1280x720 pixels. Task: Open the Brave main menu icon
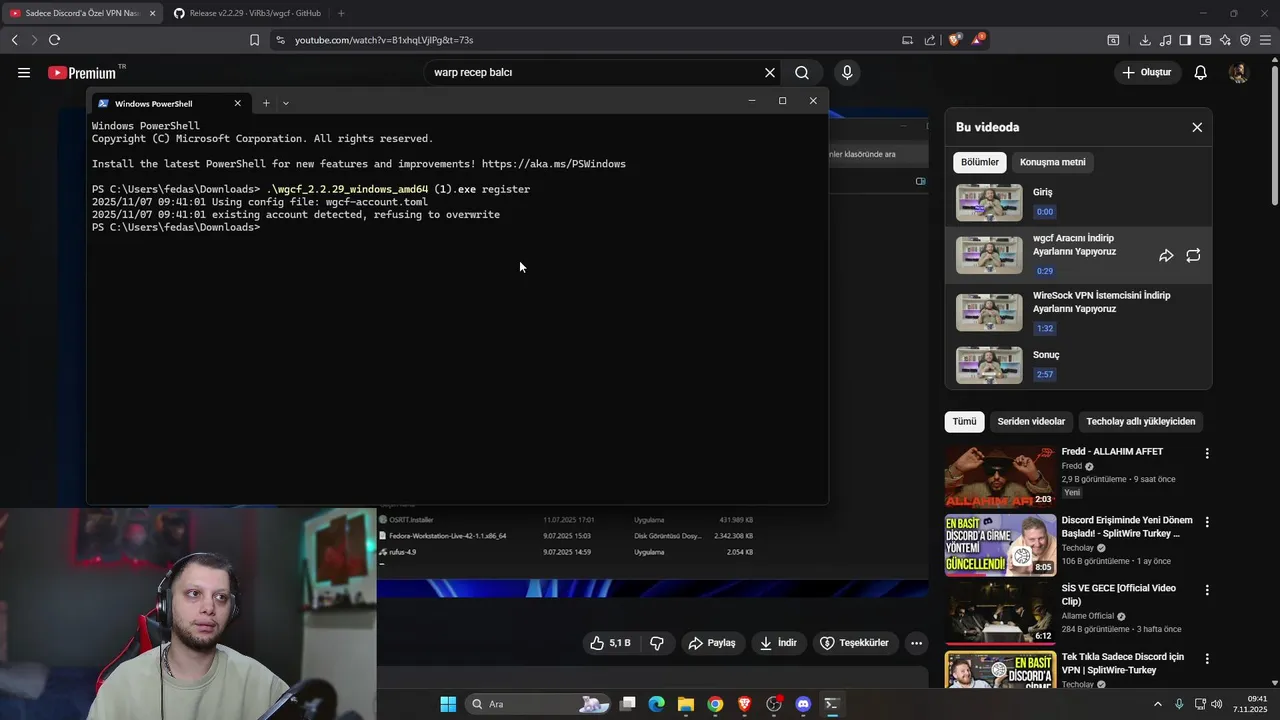pyautogui.click(x=1266, y=40)
